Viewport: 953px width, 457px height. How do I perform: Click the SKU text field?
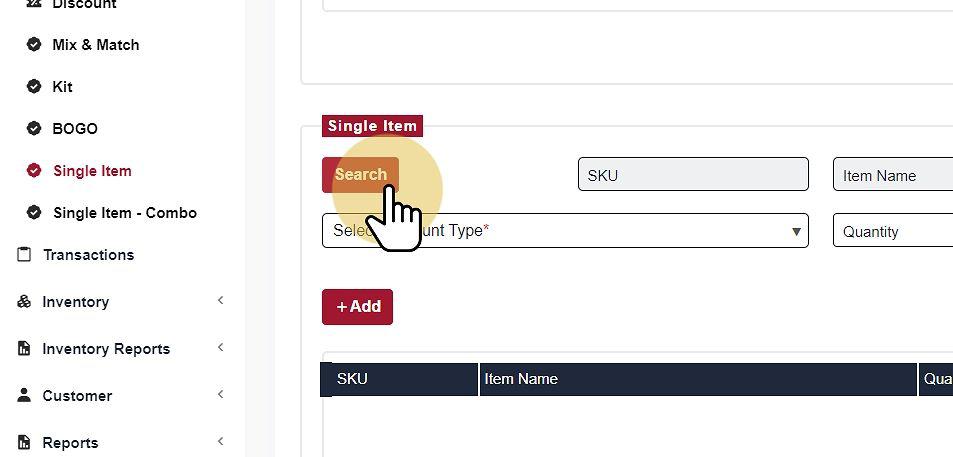pyautogui.click(x=692, y=175)
